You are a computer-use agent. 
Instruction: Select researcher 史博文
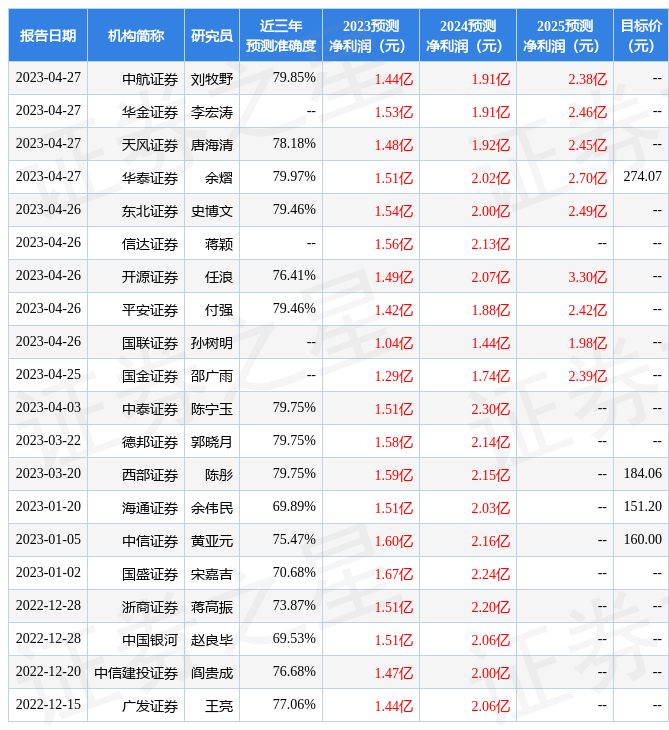click(x=212, y=211)
